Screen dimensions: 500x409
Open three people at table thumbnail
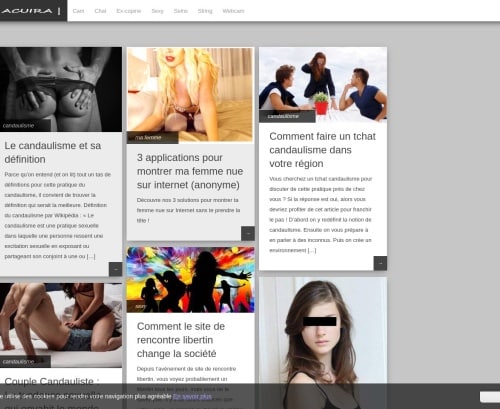(x=323, y=85)
